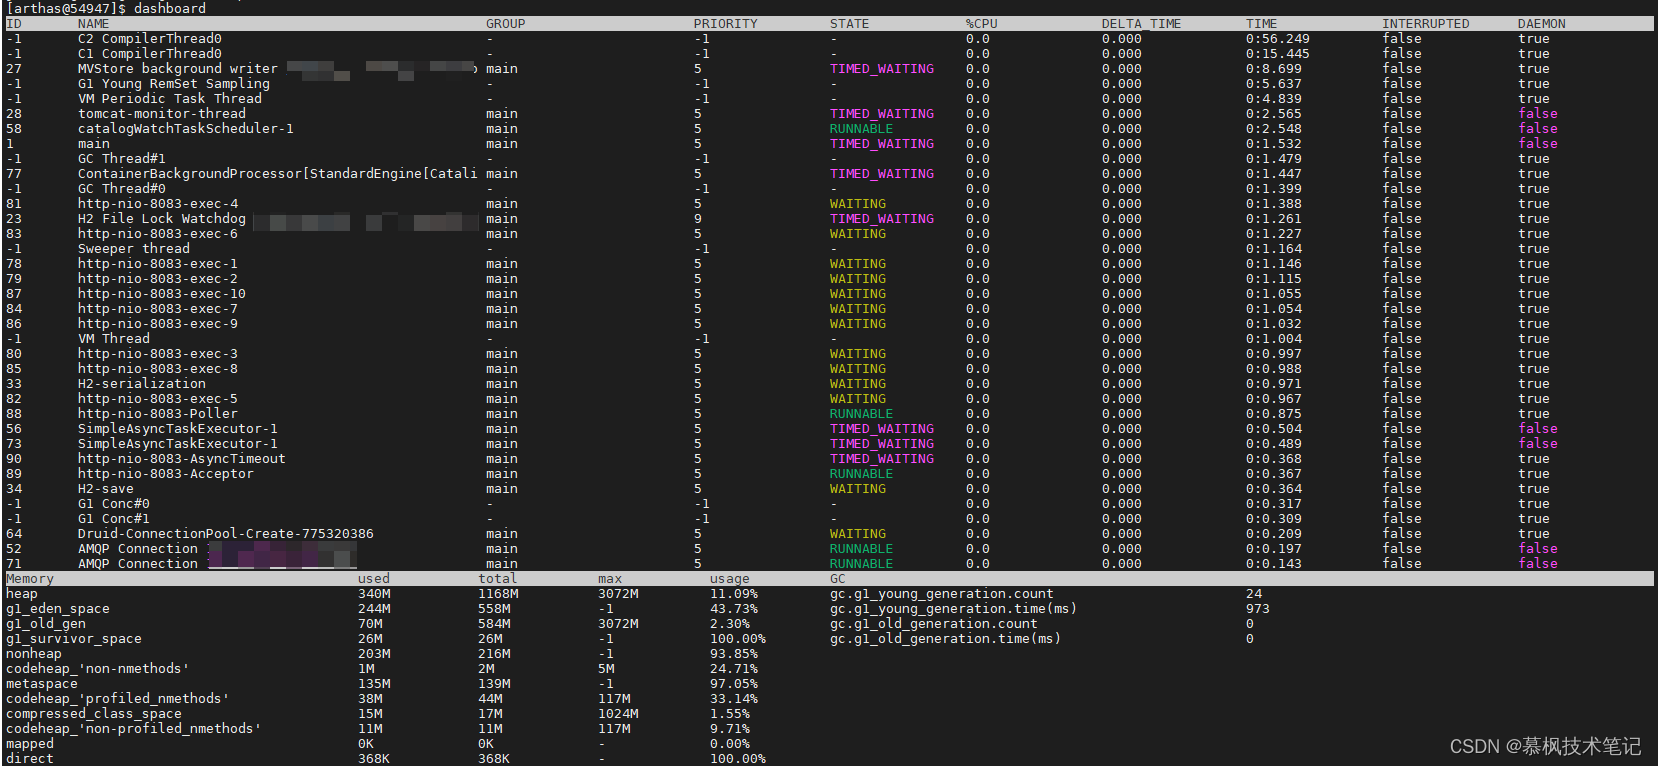Click 'http-nio-8083-Poller' thread name

(158, 414)
